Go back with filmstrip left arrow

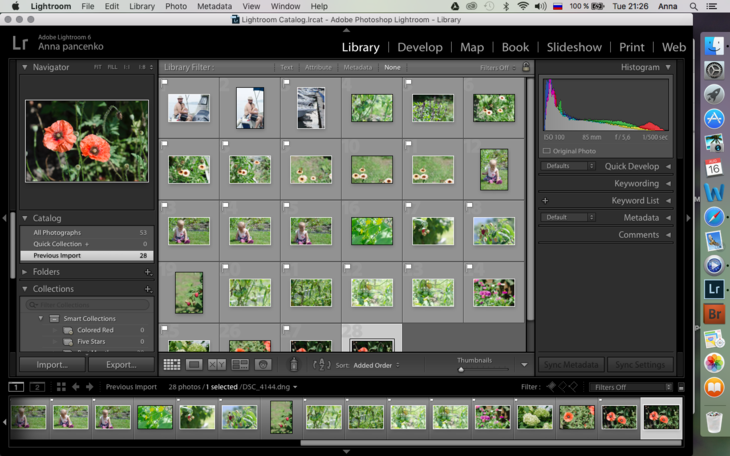[x=75, y=387]
